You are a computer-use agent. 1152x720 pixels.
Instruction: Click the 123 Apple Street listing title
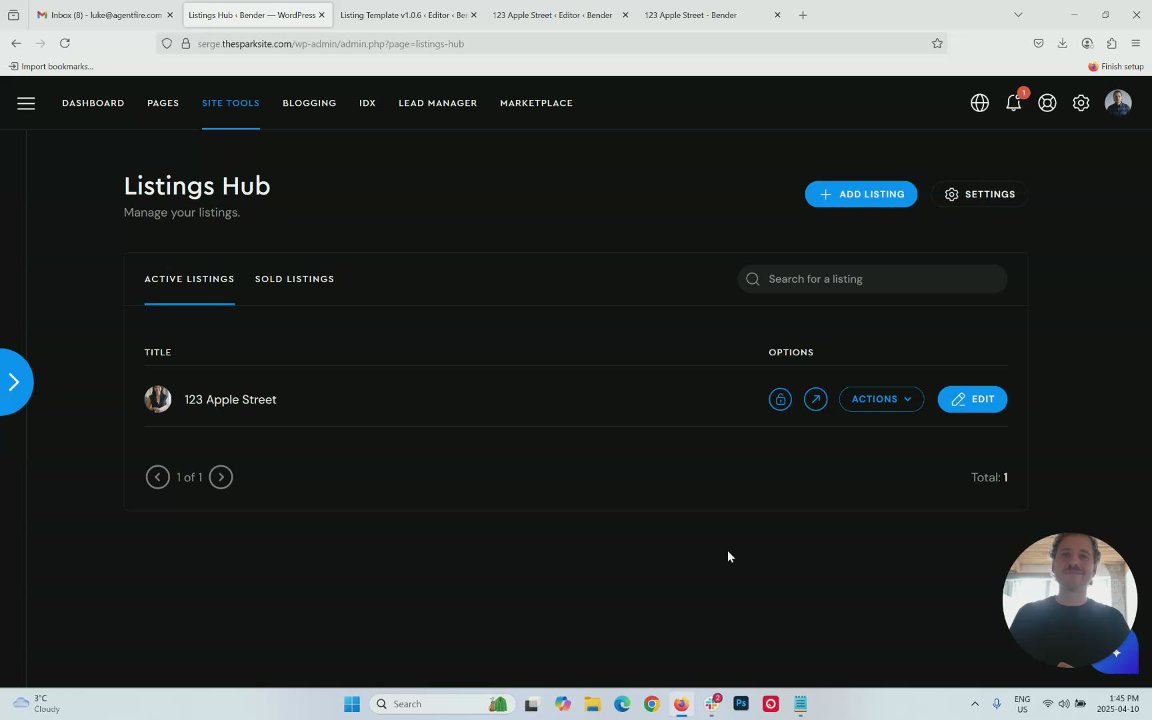[231, 400]
